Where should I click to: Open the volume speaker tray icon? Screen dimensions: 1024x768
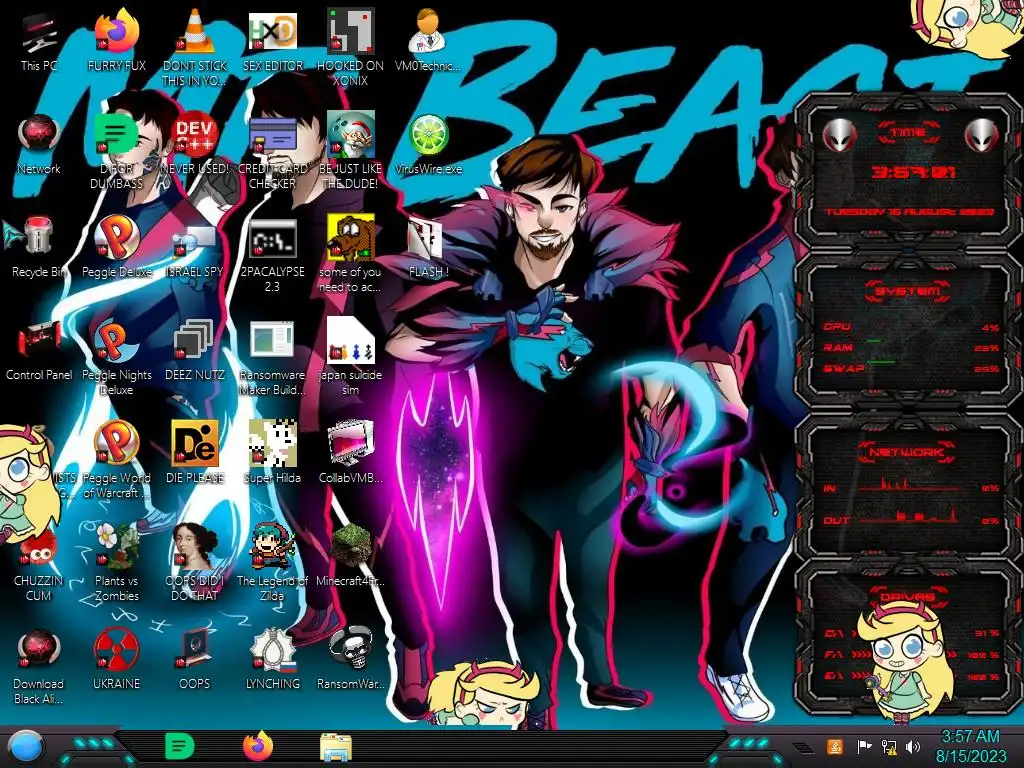point(913,746)
